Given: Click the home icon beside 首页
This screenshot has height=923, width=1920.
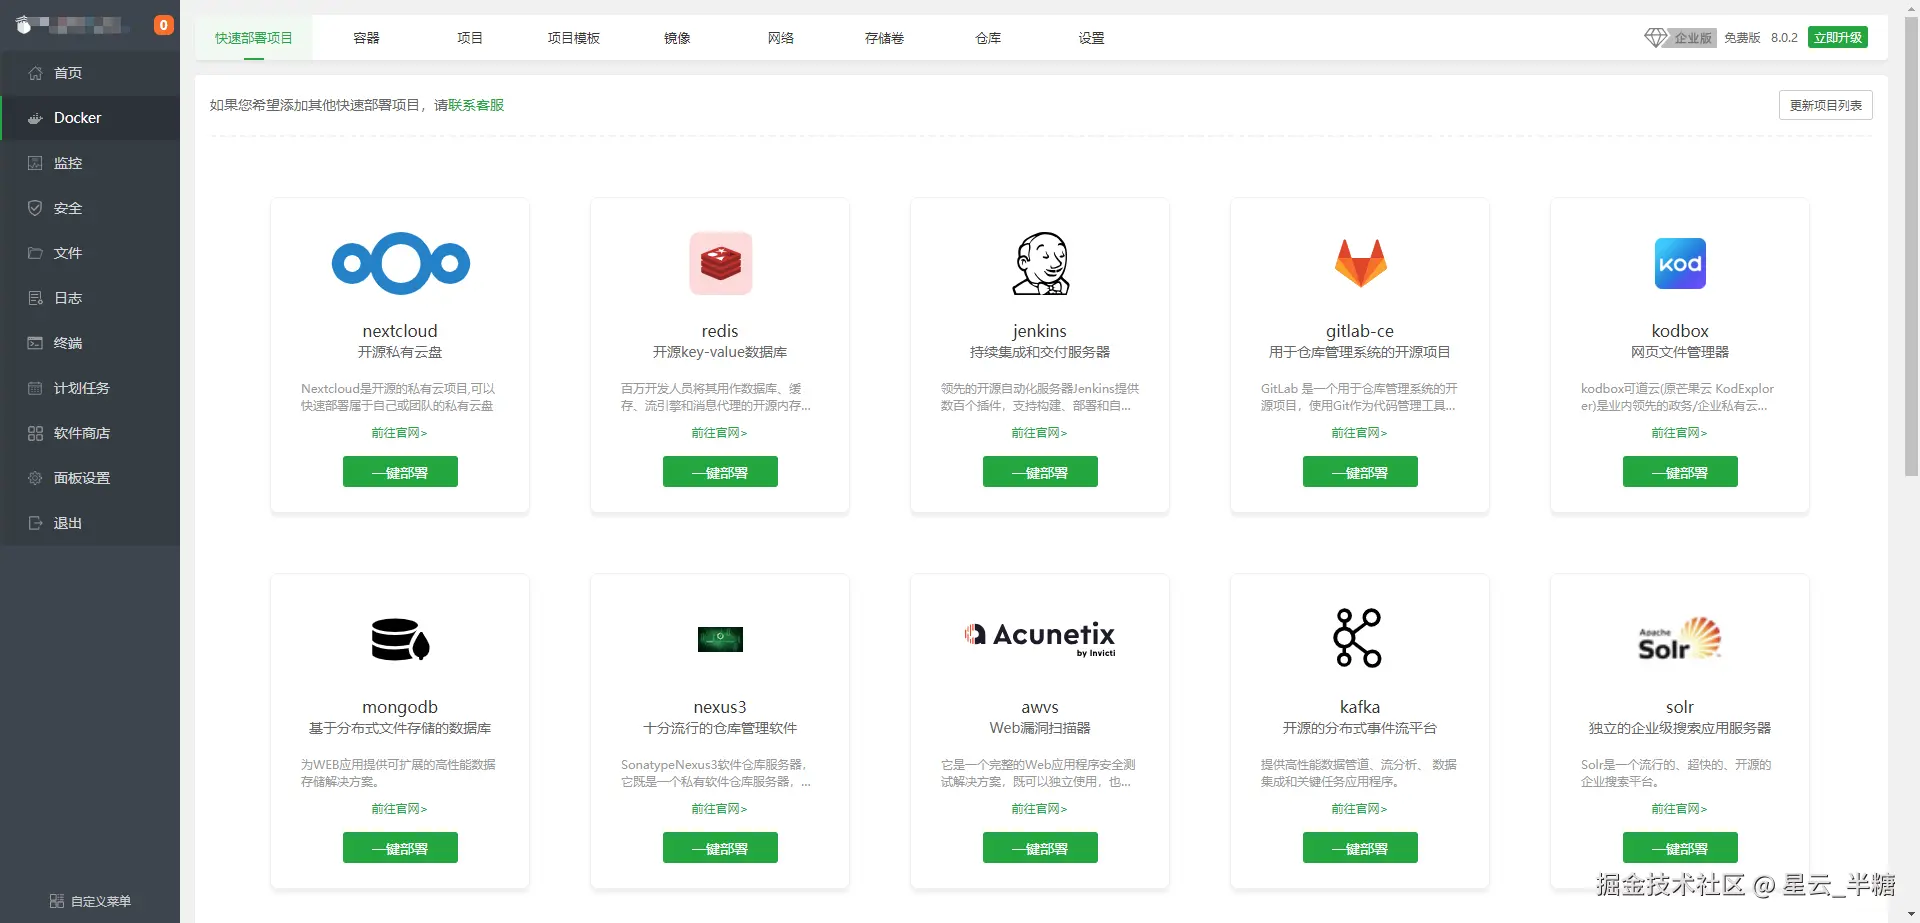Looking at the screenshot, I should [35, 73].
